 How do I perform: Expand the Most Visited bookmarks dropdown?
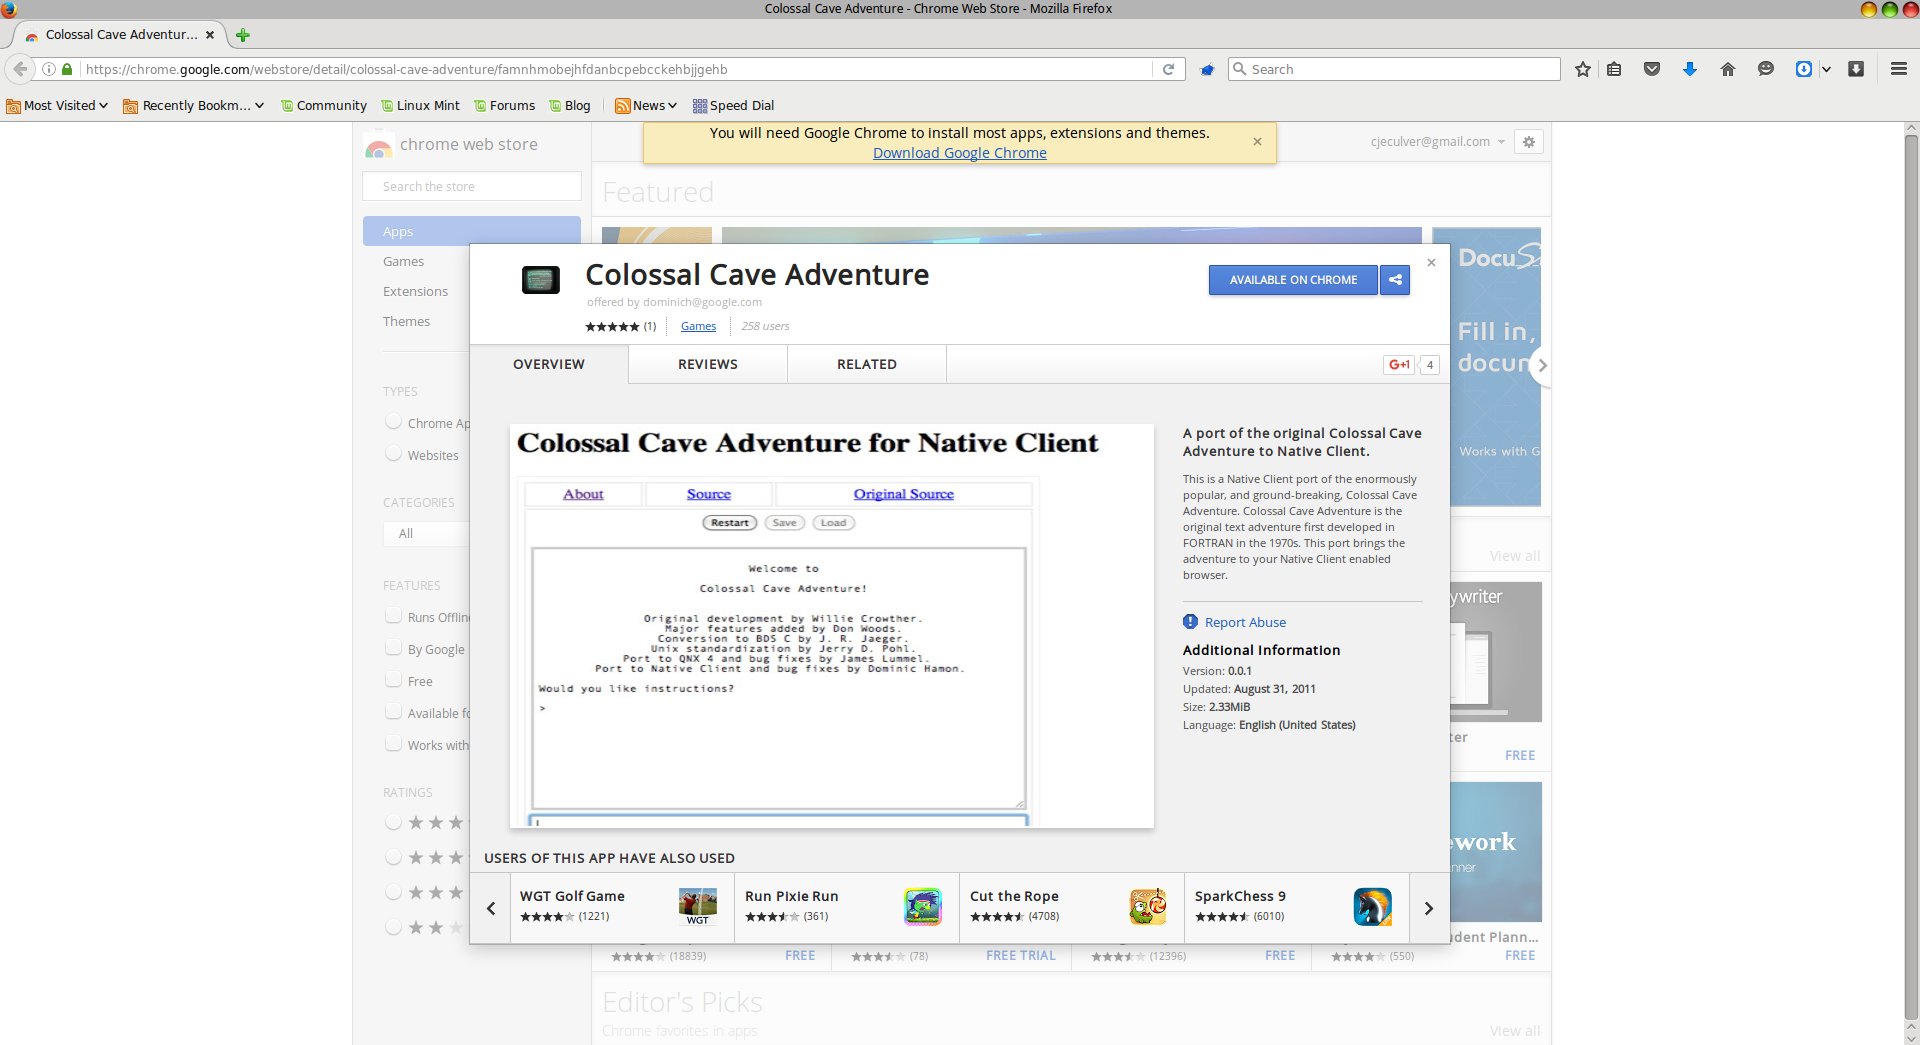58,105
